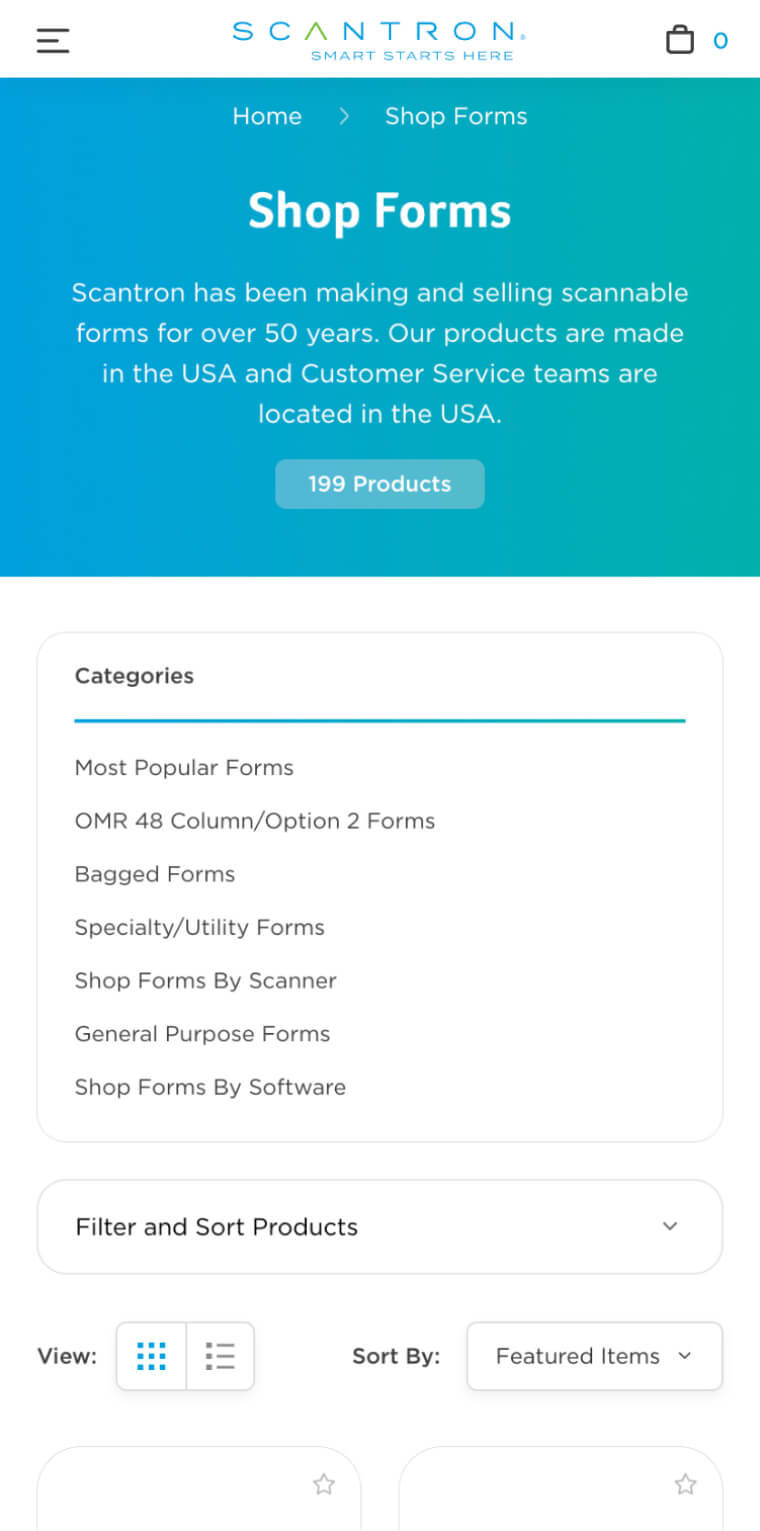Go to Home breadcrumb
760x1531 pixels.
267,116
